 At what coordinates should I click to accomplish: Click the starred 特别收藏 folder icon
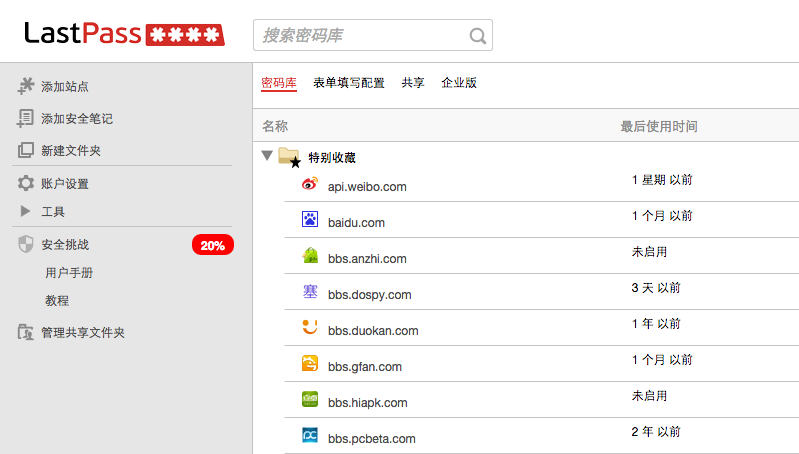click(289, 157)
